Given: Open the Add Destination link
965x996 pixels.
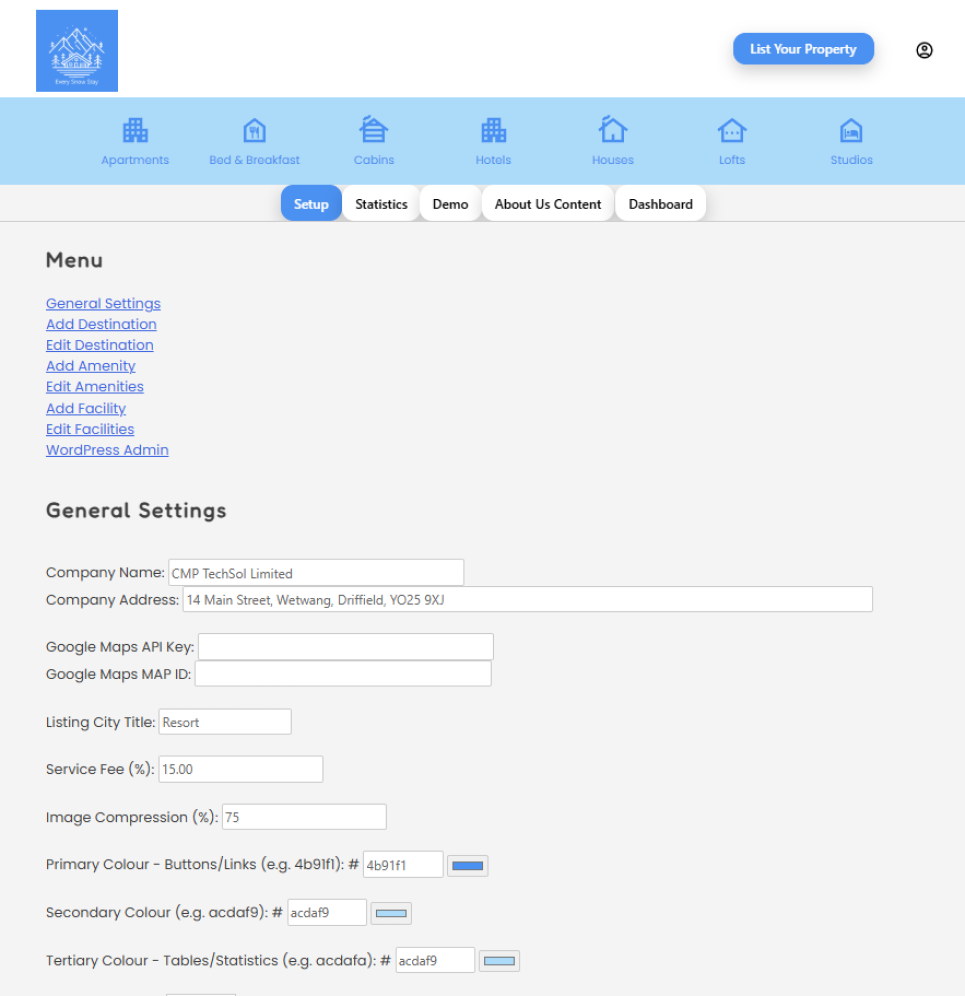Looking at the screenshot, I should pos(101,324).
